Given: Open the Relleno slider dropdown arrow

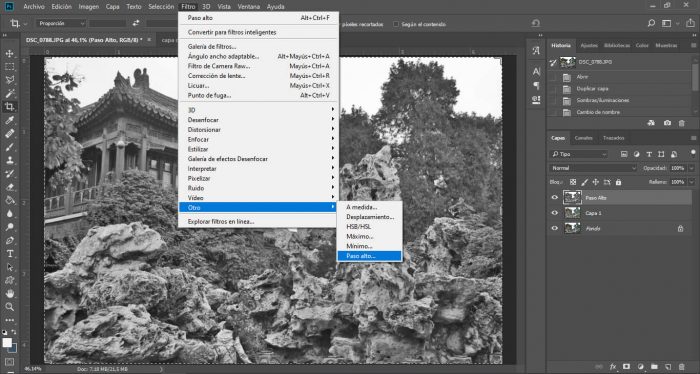Looking at the screenshot, I should pos(692,182).
